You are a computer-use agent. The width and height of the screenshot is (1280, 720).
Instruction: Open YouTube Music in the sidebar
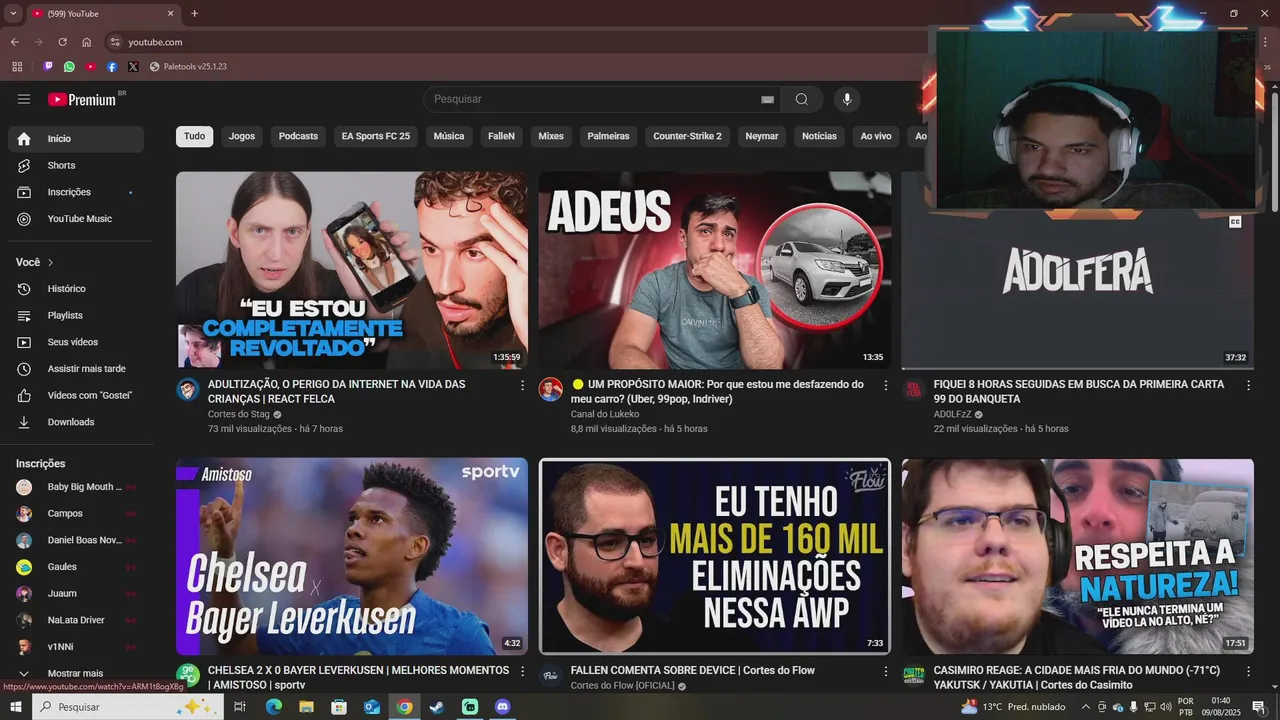(76, 219)
